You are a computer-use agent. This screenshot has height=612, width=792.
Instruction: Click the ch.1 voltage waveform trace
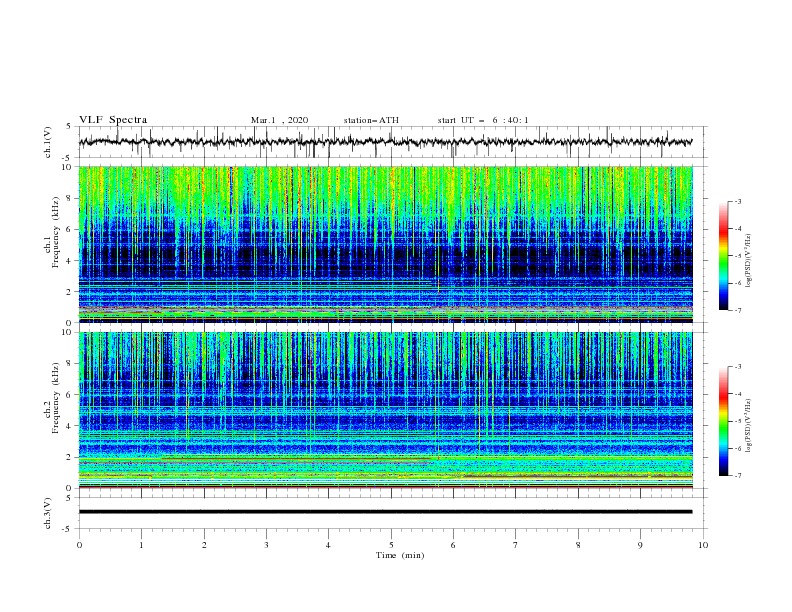[x=385, y=142]
